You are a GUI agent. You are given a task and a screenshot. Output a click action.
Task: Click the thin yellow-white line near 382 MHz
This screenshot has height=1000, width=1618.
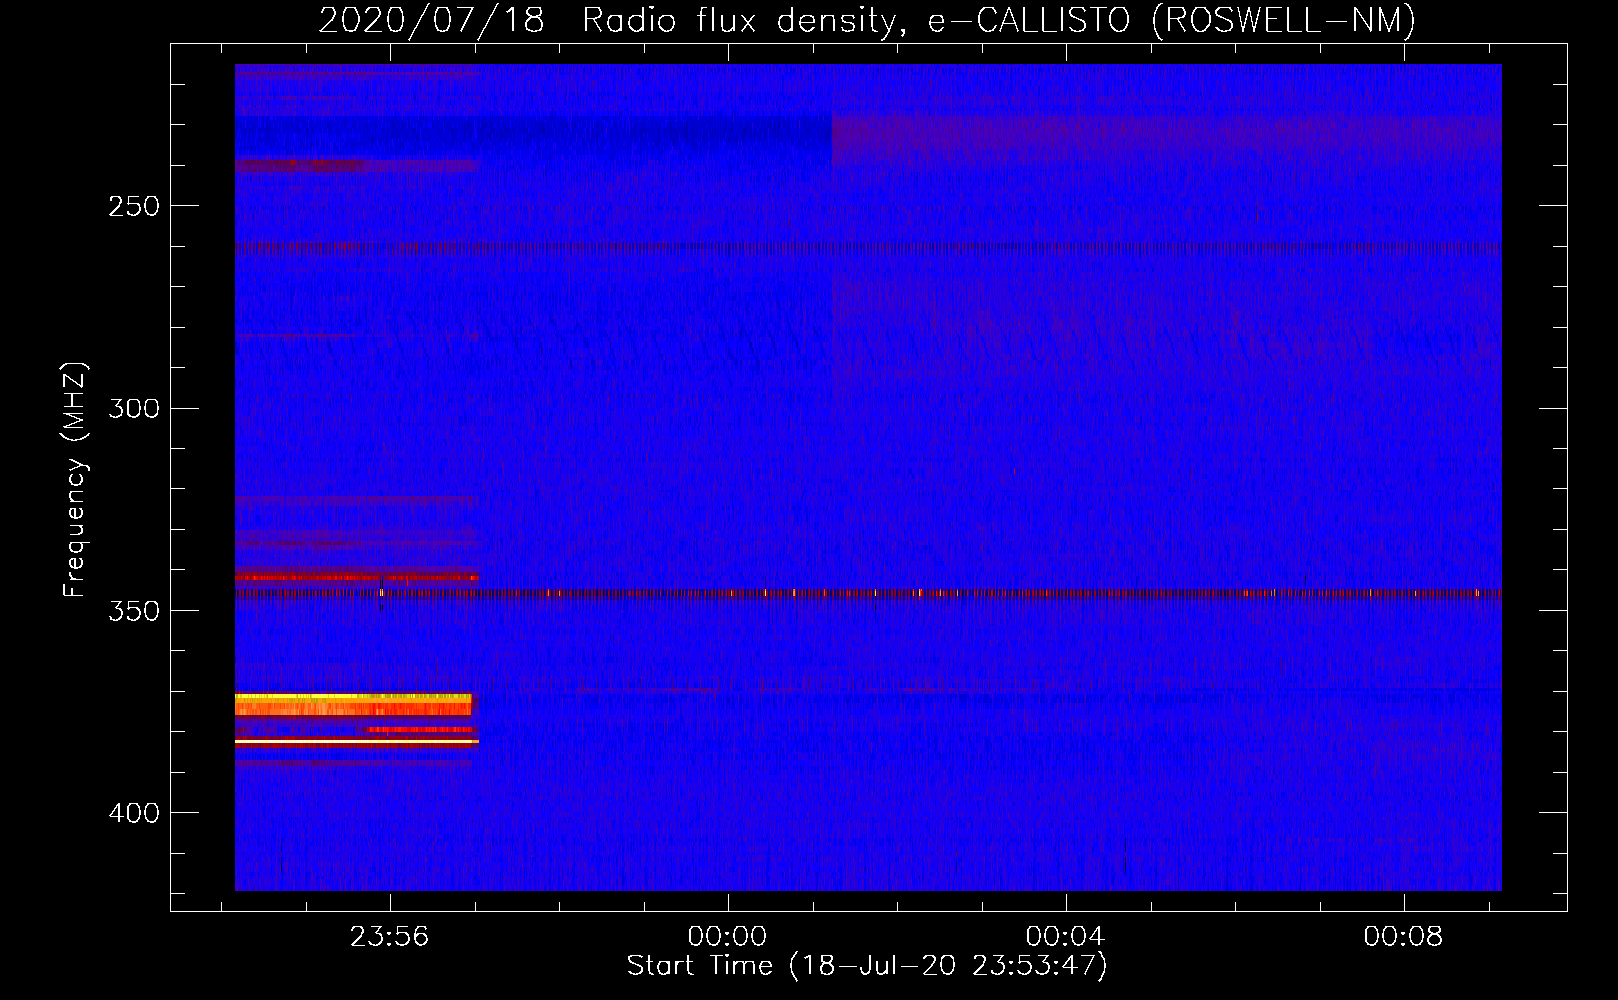tap(357, 742)
